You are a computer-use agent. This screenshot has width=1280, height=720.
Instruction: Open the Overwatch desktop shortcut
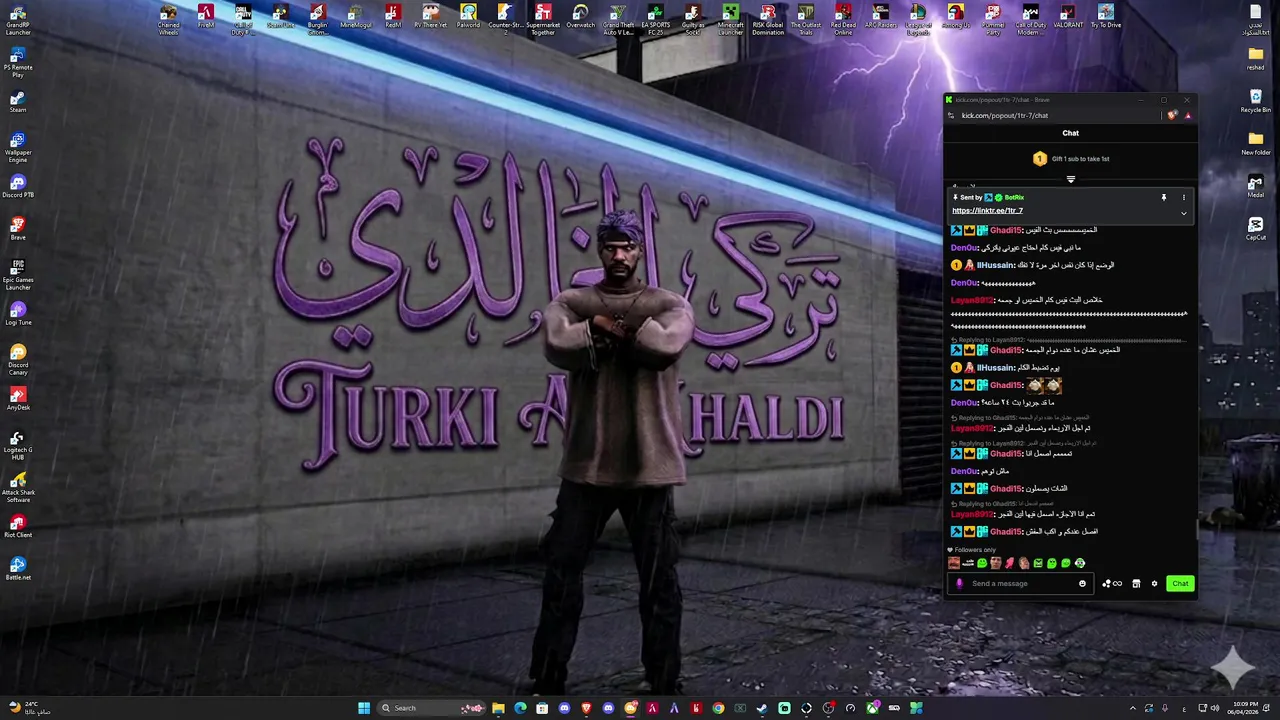tap(580, 16)
